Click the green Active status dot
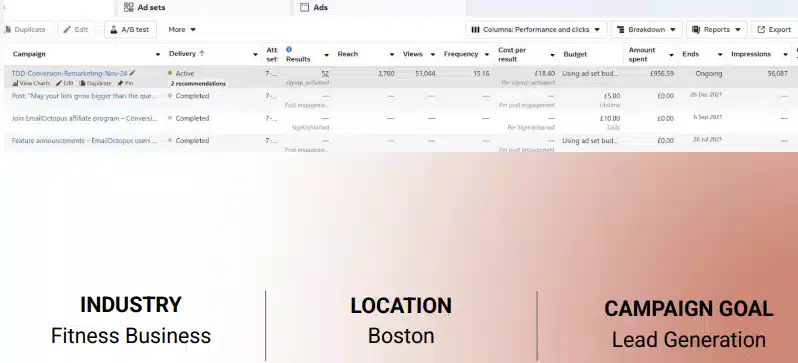Screen dimensions: 798x363 (170, 73)
